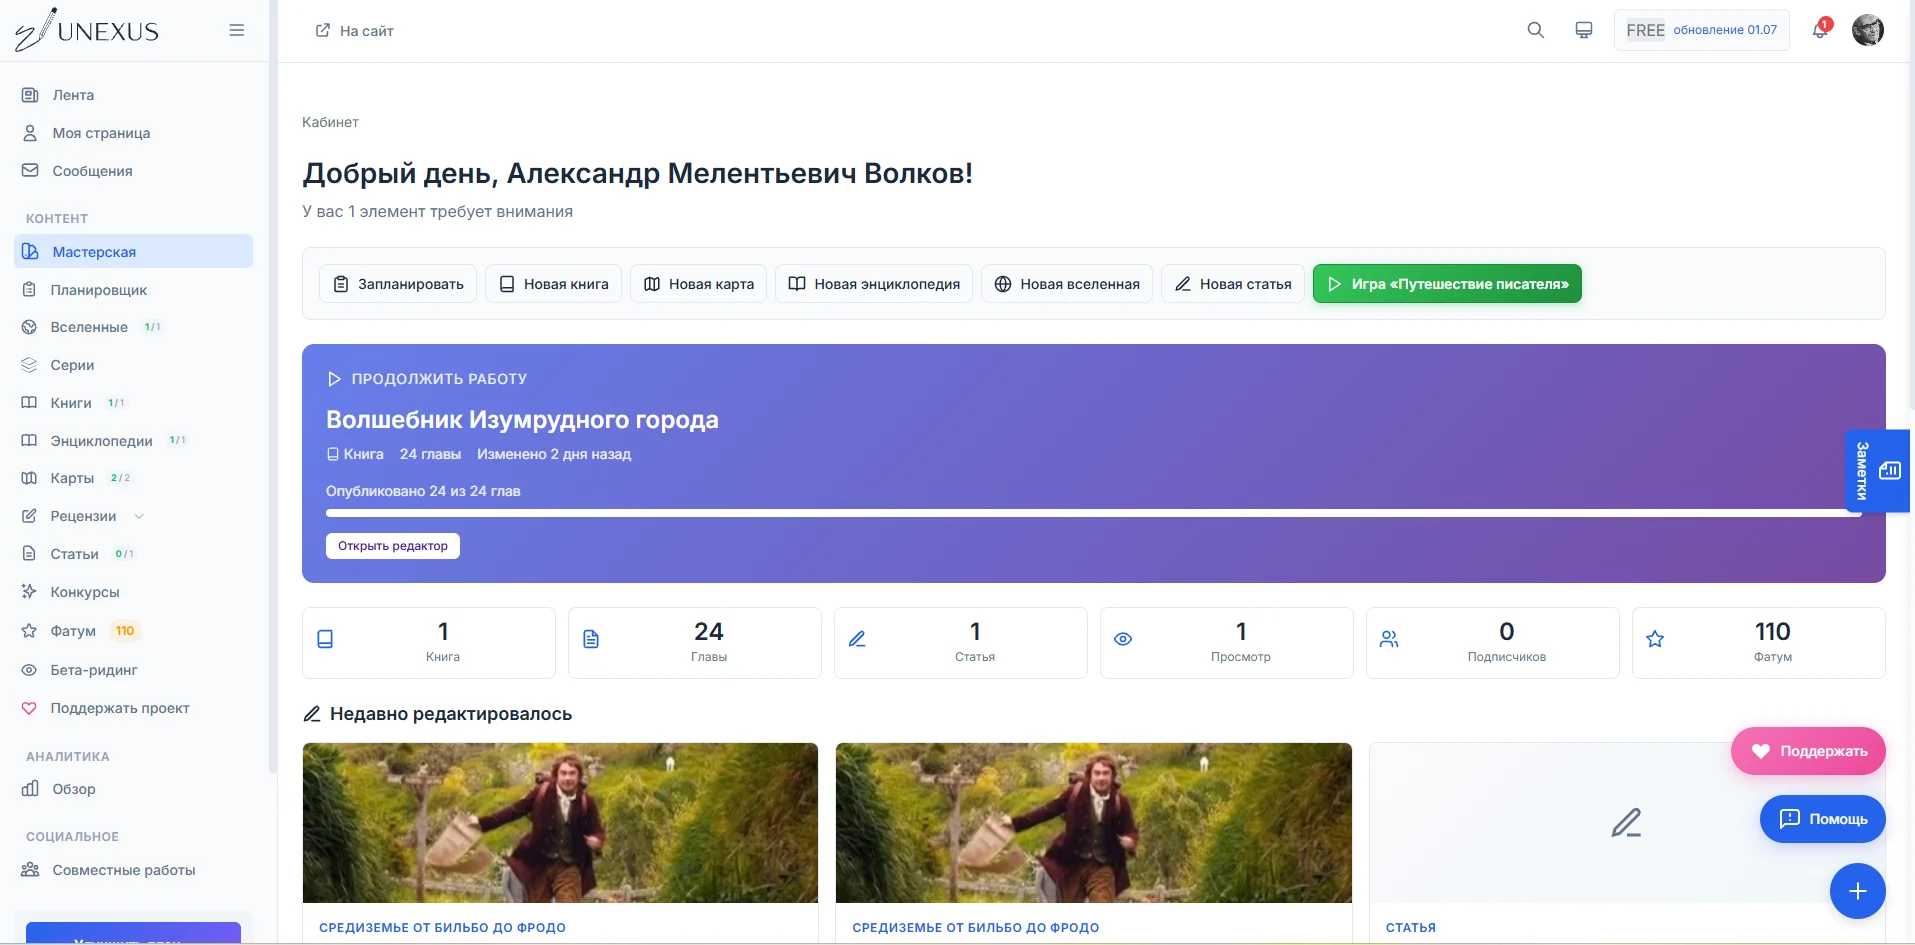Open the second Средиземье card thumbnail
Screen dimensions: 1915x945
(1093, 823)
